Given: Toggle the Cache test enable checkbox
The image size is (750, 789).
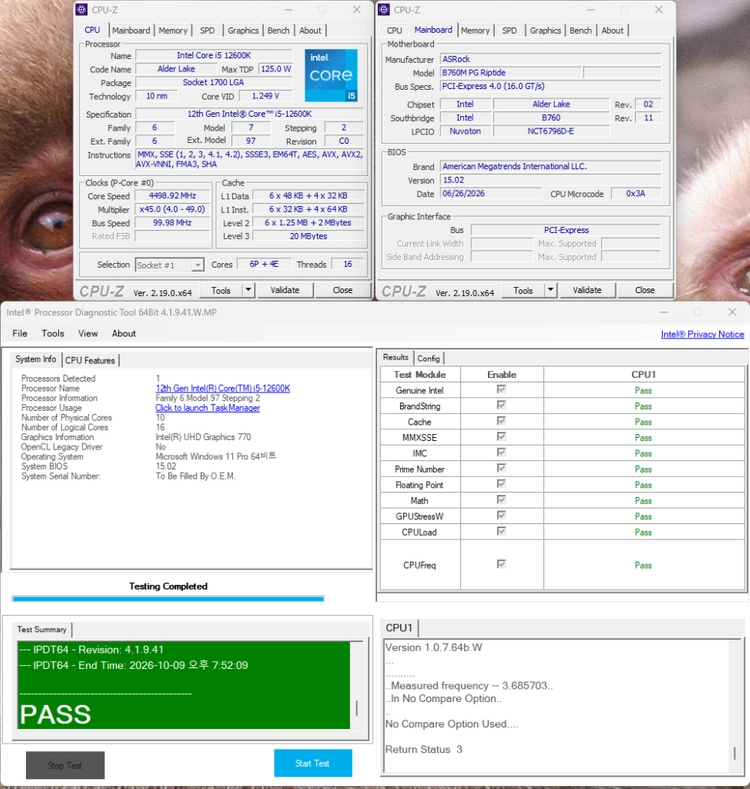Looking at the screenshot, I should tap(501, 421).
